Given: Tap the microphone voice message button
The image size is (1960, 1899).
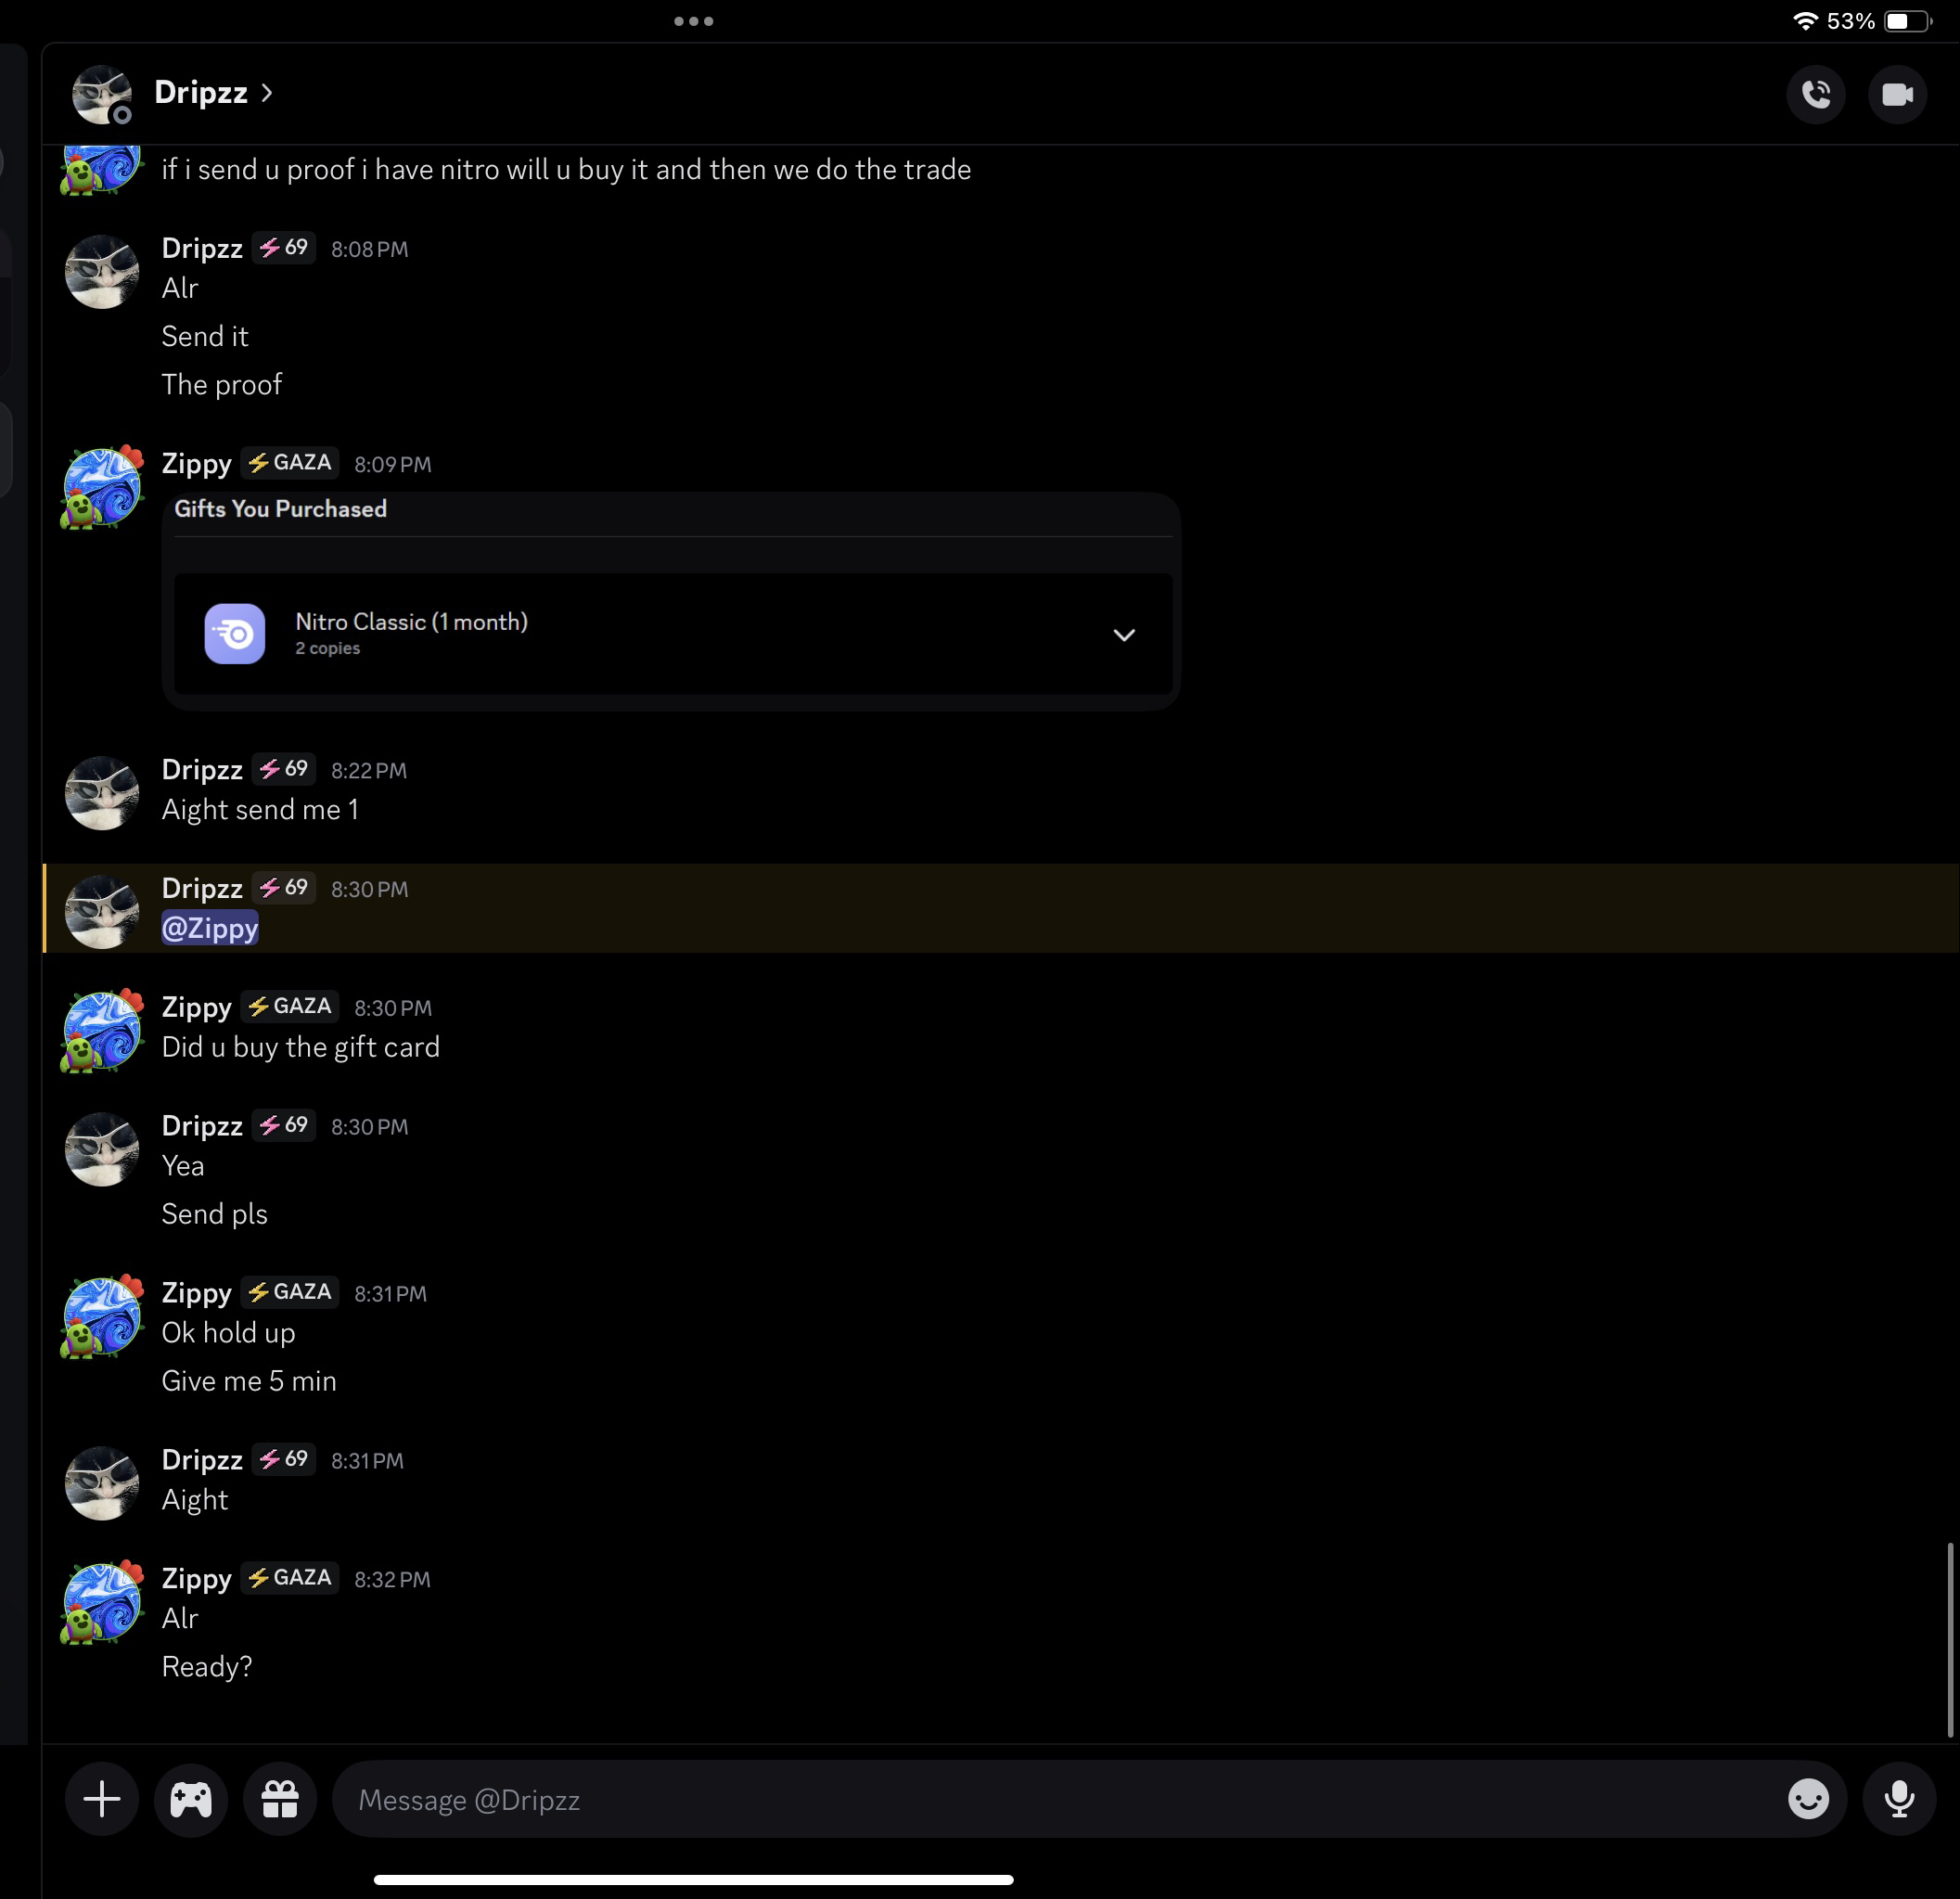Looking at the screenshot, I should 1898,1799.
